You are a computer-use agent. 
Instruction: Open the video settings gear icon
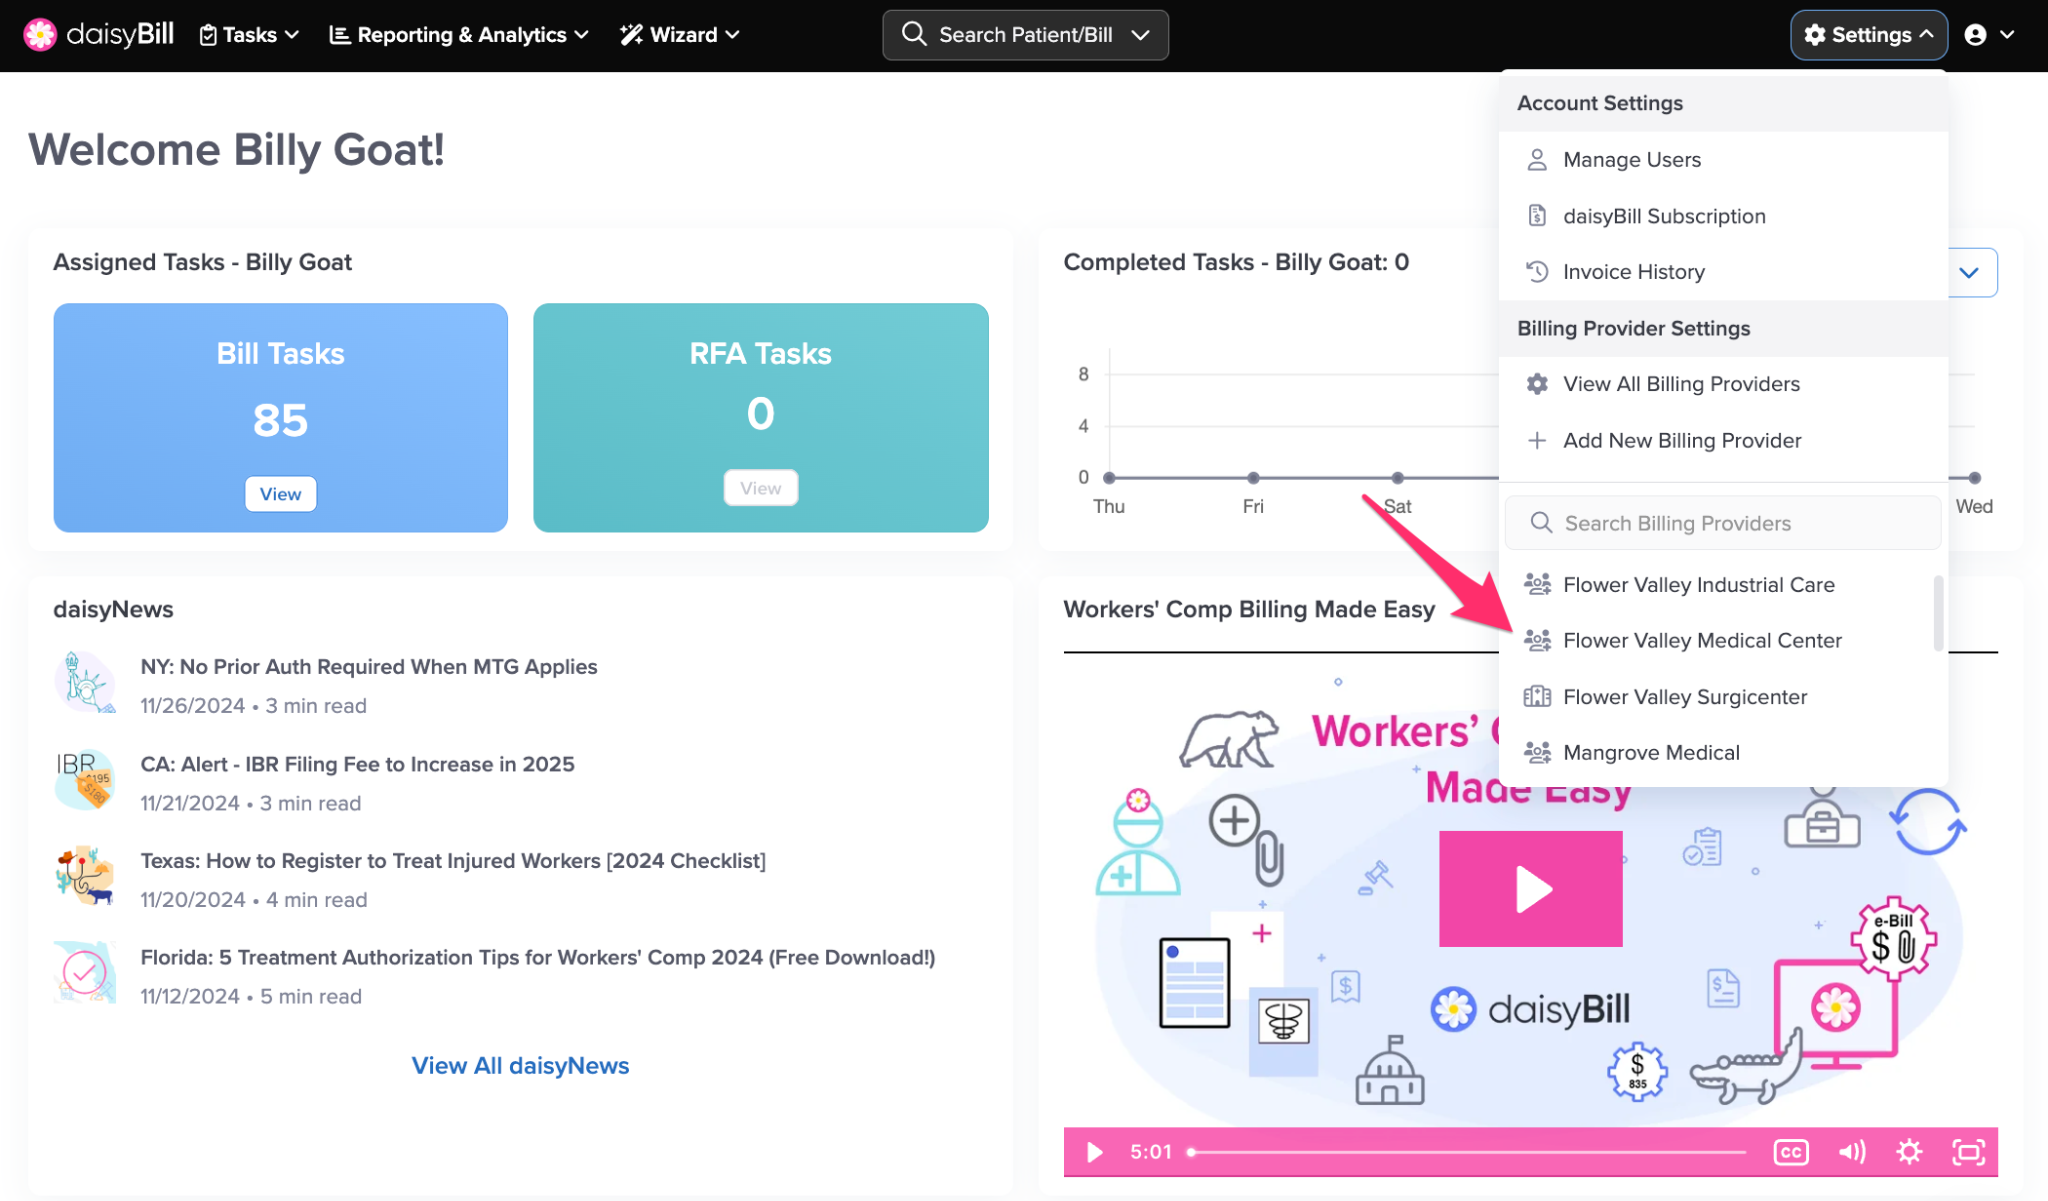[x=1909, y=1152]
